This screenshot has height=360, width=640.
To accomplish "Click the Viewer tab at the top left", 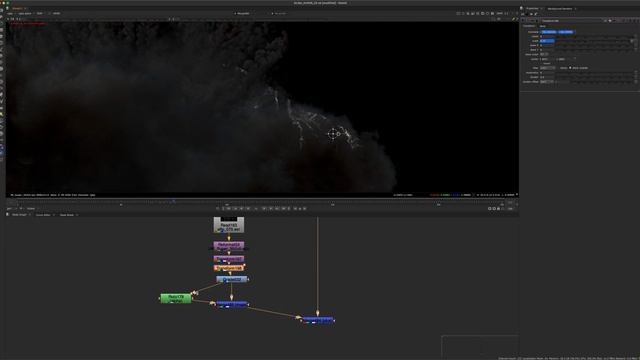I will tap(17, 9).
